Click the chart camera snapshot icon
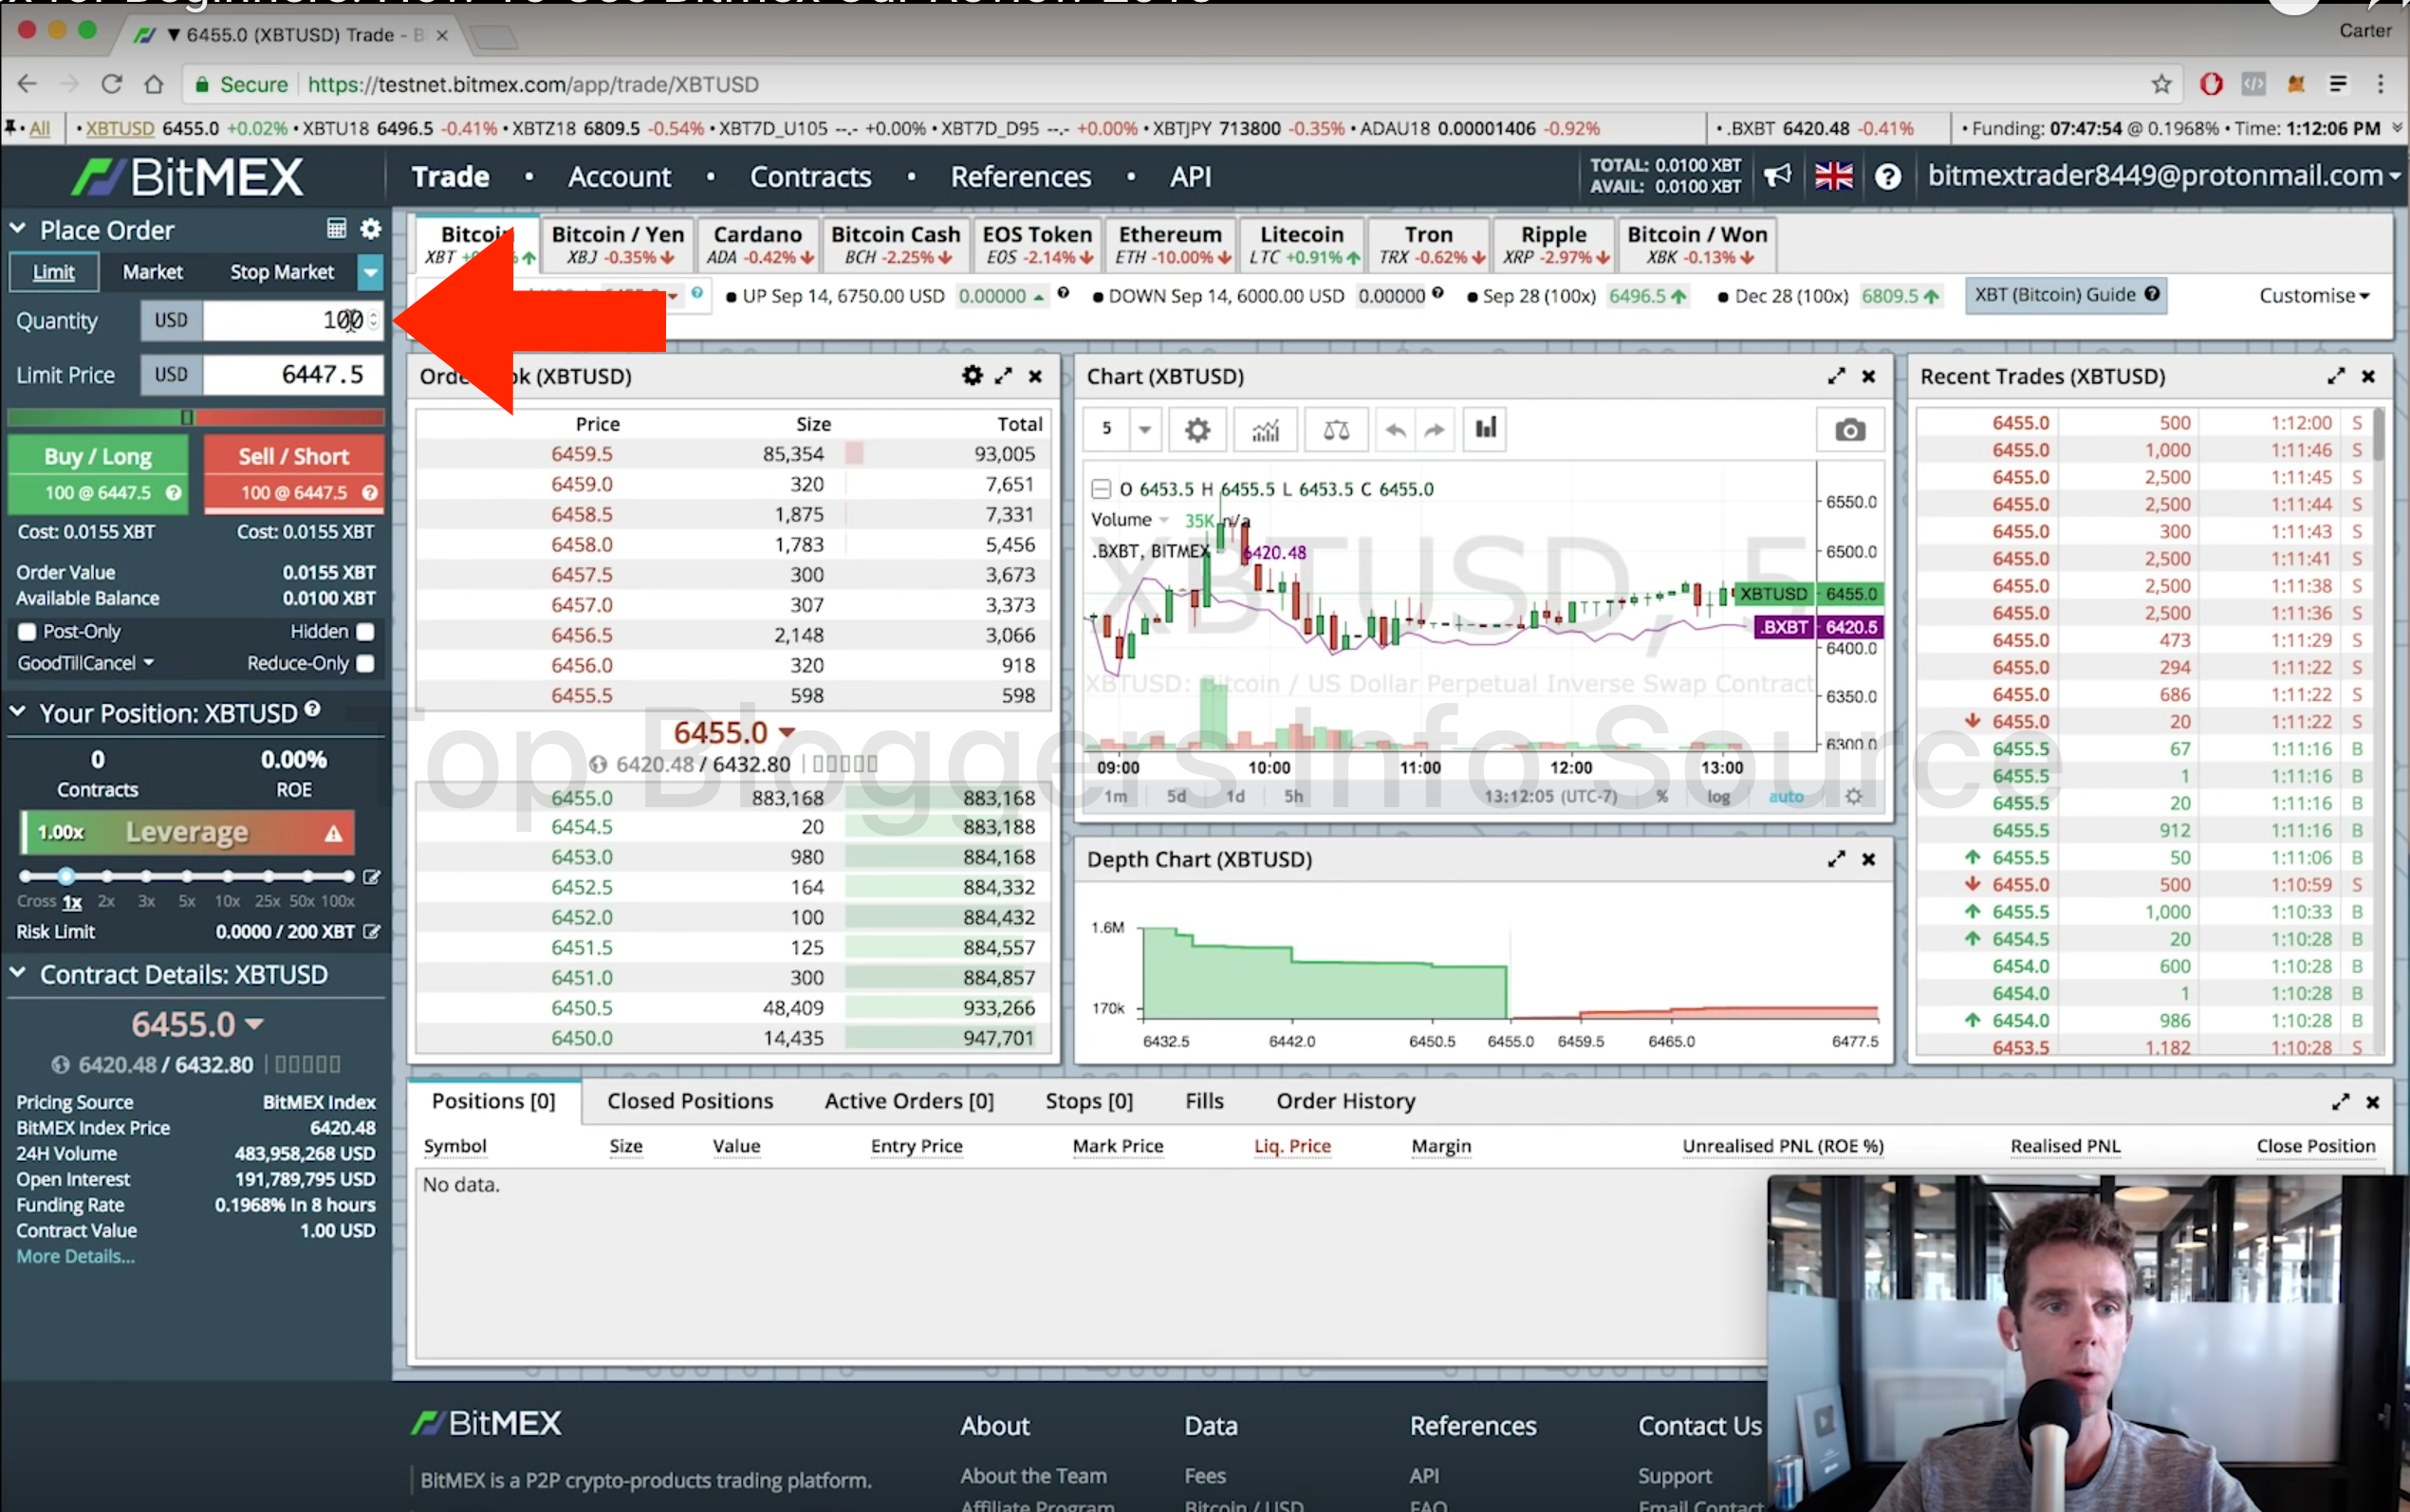This screenshot has width=2410, height=1512. click(1849, 430)
